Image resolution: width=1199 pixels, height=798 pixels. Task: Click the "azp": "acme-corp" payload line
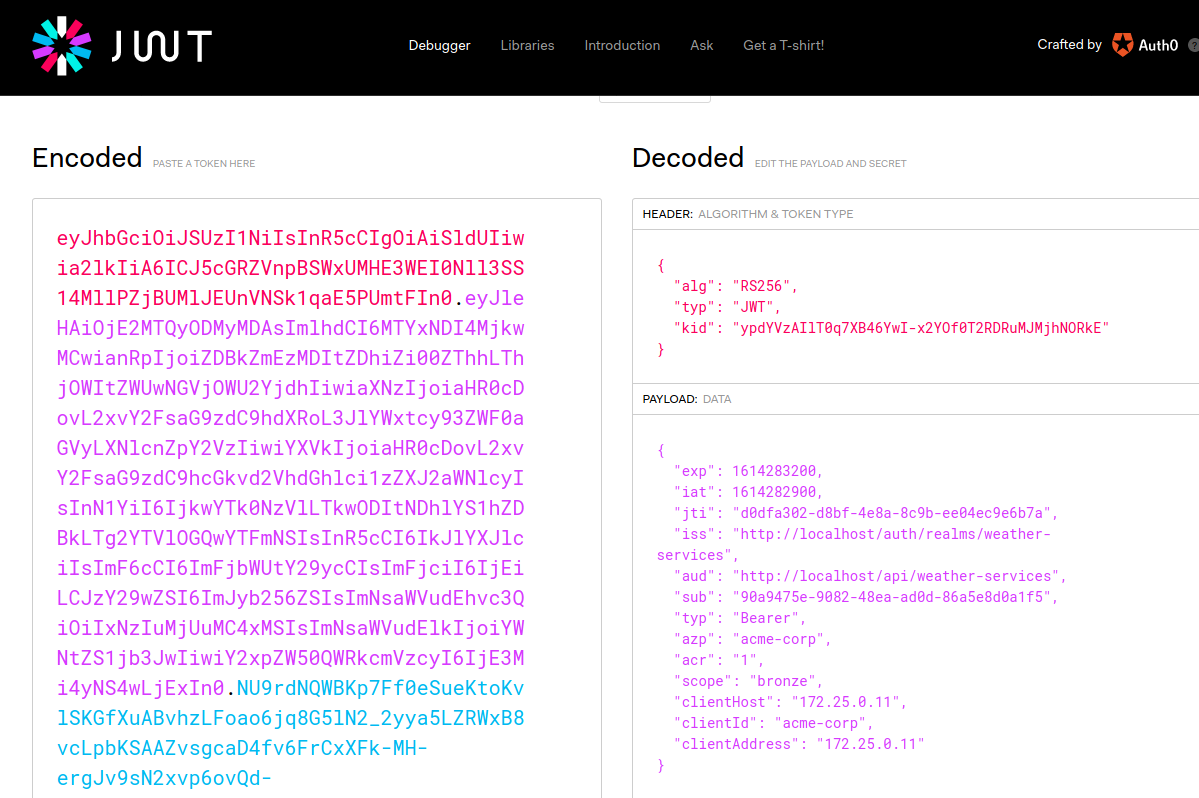click(x=752, y=639)
